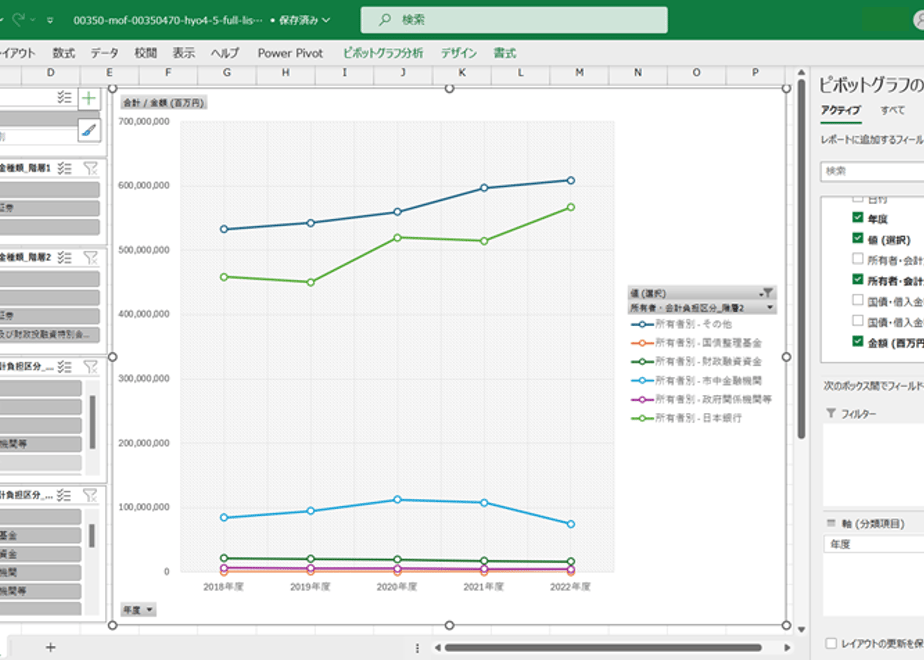The height and width of the screenshot is (660, 924).
Task: Switch to the すべて tab in field pane
Action: tap(893, 110)
